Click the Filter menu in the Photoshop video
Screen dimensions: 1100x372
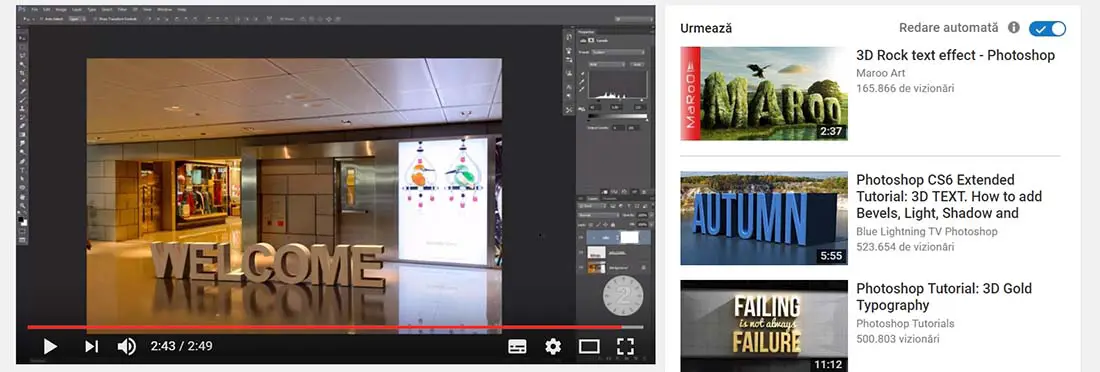click(x=122, y=10)
